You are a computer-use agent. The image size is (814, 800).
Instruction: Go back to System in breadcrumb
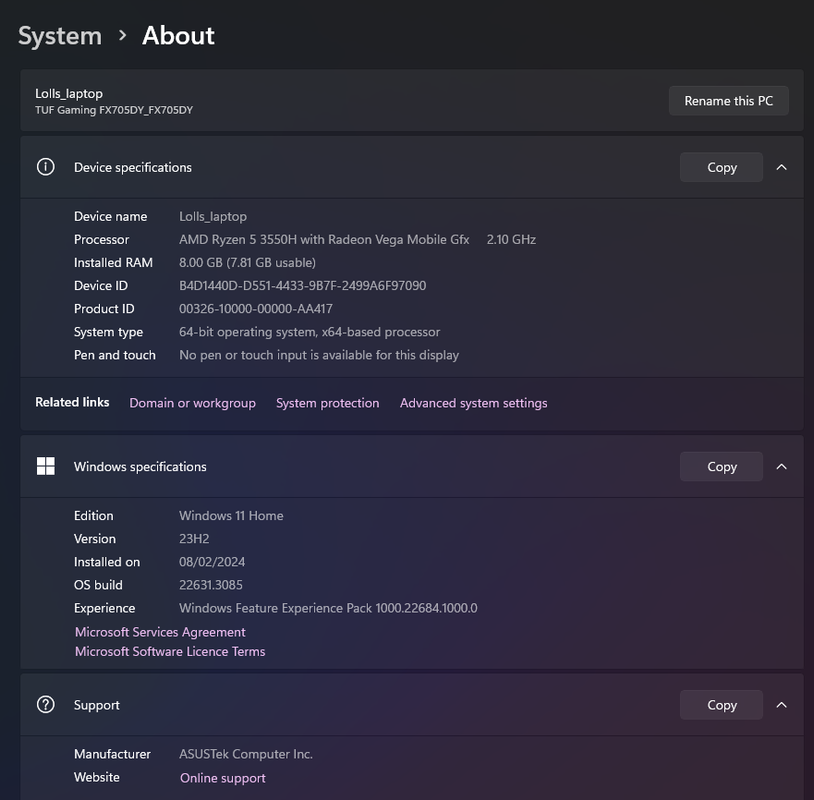(60, 36)
